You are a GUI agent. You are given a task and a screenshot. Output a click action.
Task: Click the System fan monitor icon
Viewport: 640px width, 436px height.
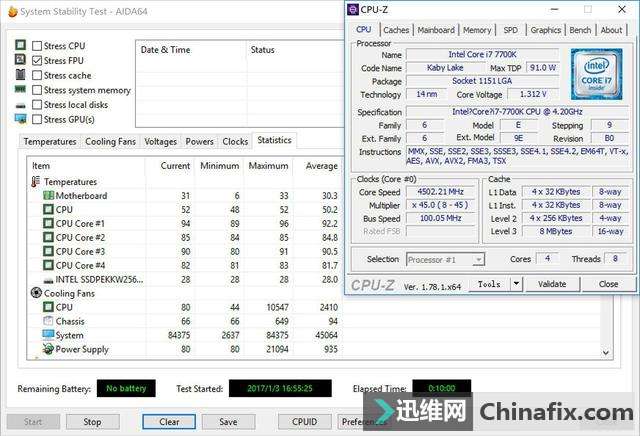[48, 335]
